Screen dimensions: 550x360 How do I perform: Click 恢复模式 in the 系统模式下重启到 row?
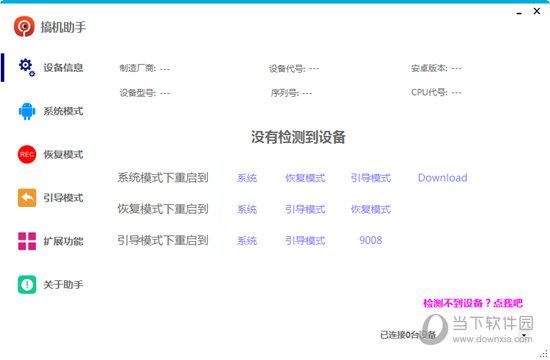pos(305,178)
